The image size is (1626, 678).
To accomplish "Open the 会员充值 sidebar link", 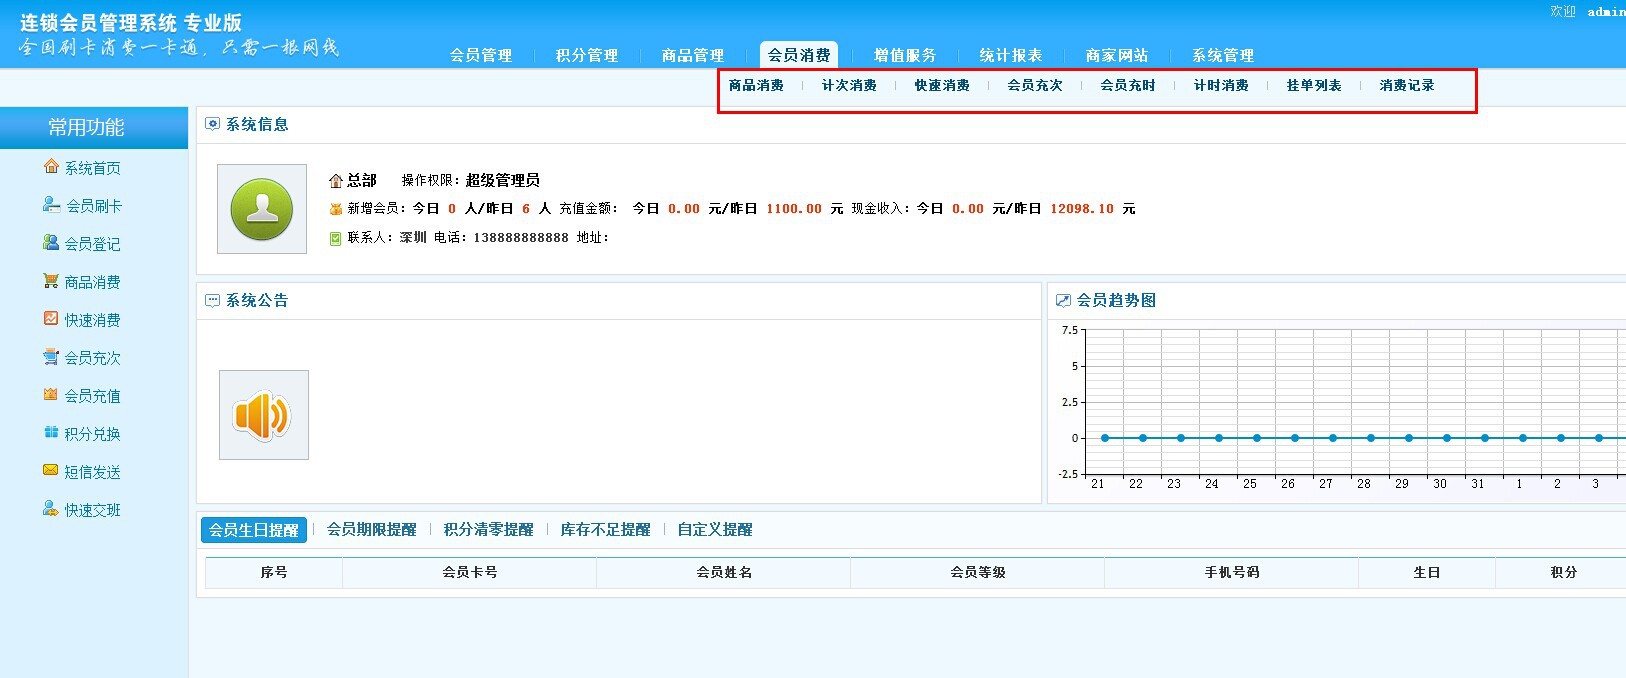I will pyautogui.click(x=93, y=396).
